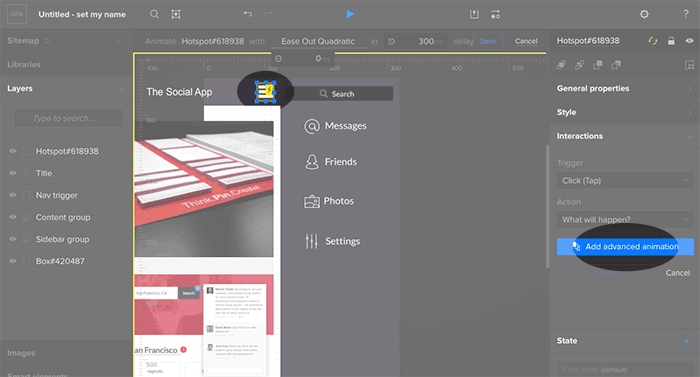Hide the Nav trigger layer
Viewport: 700px width, 377px height.
pos(12,195)
